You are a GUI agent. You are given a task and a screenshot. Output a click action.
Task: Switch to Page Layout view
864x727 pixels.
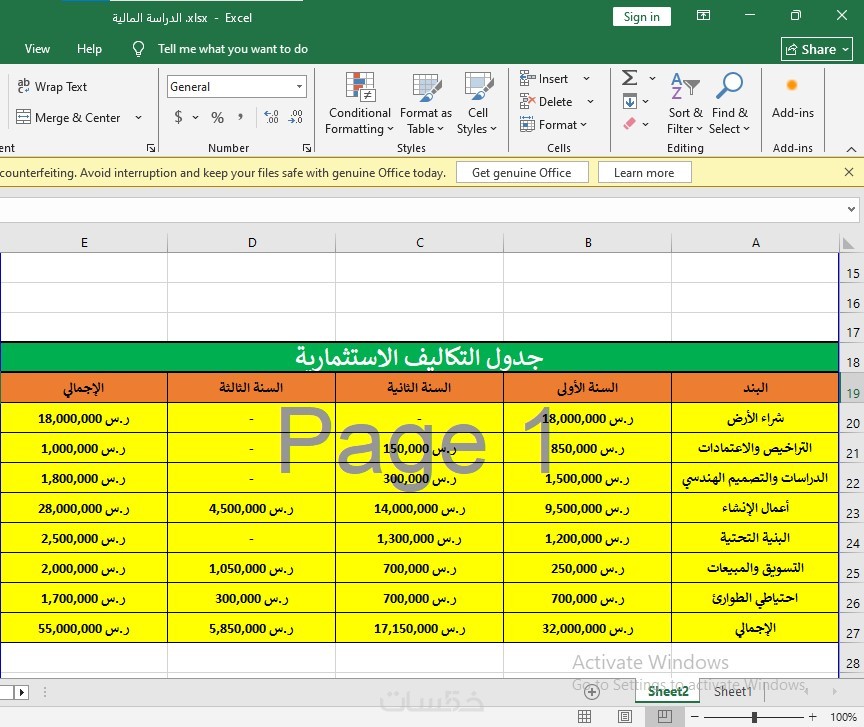(625, 717)
